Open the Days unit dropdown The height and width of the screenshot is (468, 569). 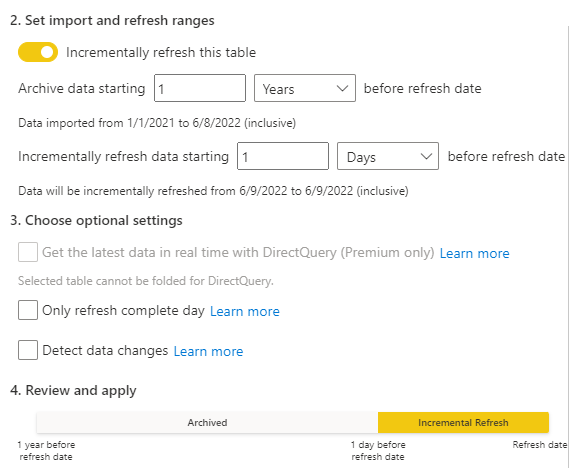coord(388,156)
